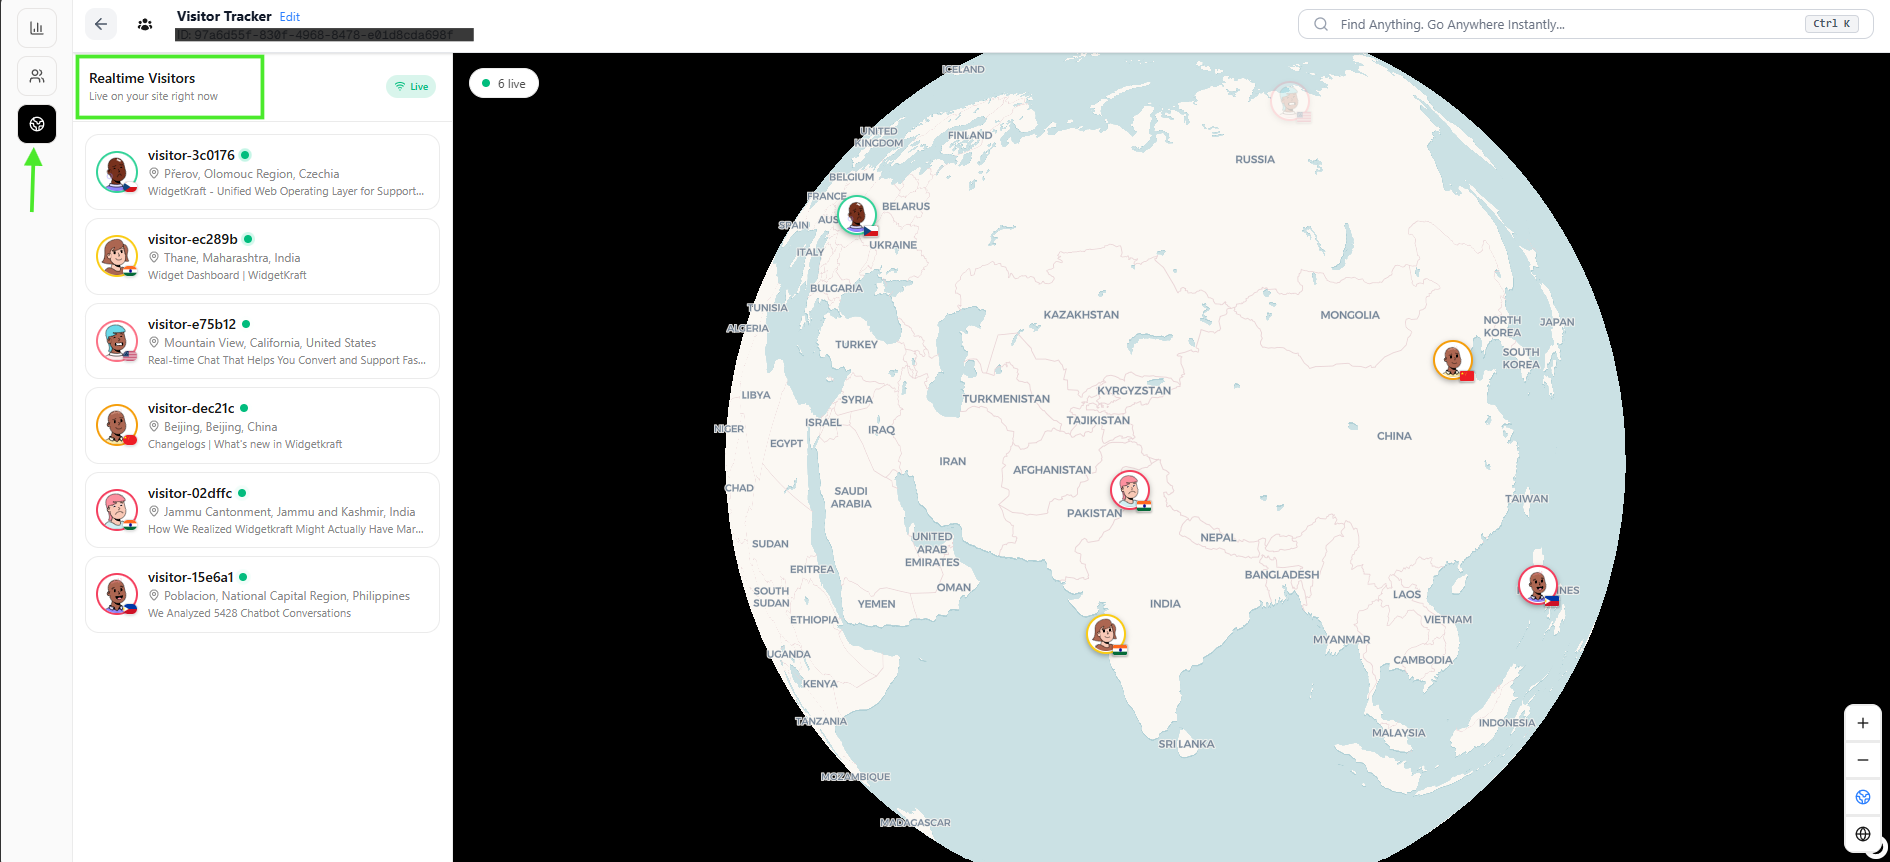Click 'We Analyzed 5428 Chatbot Conversations' text
1890x862 pixels.
[x=249, y=613]
